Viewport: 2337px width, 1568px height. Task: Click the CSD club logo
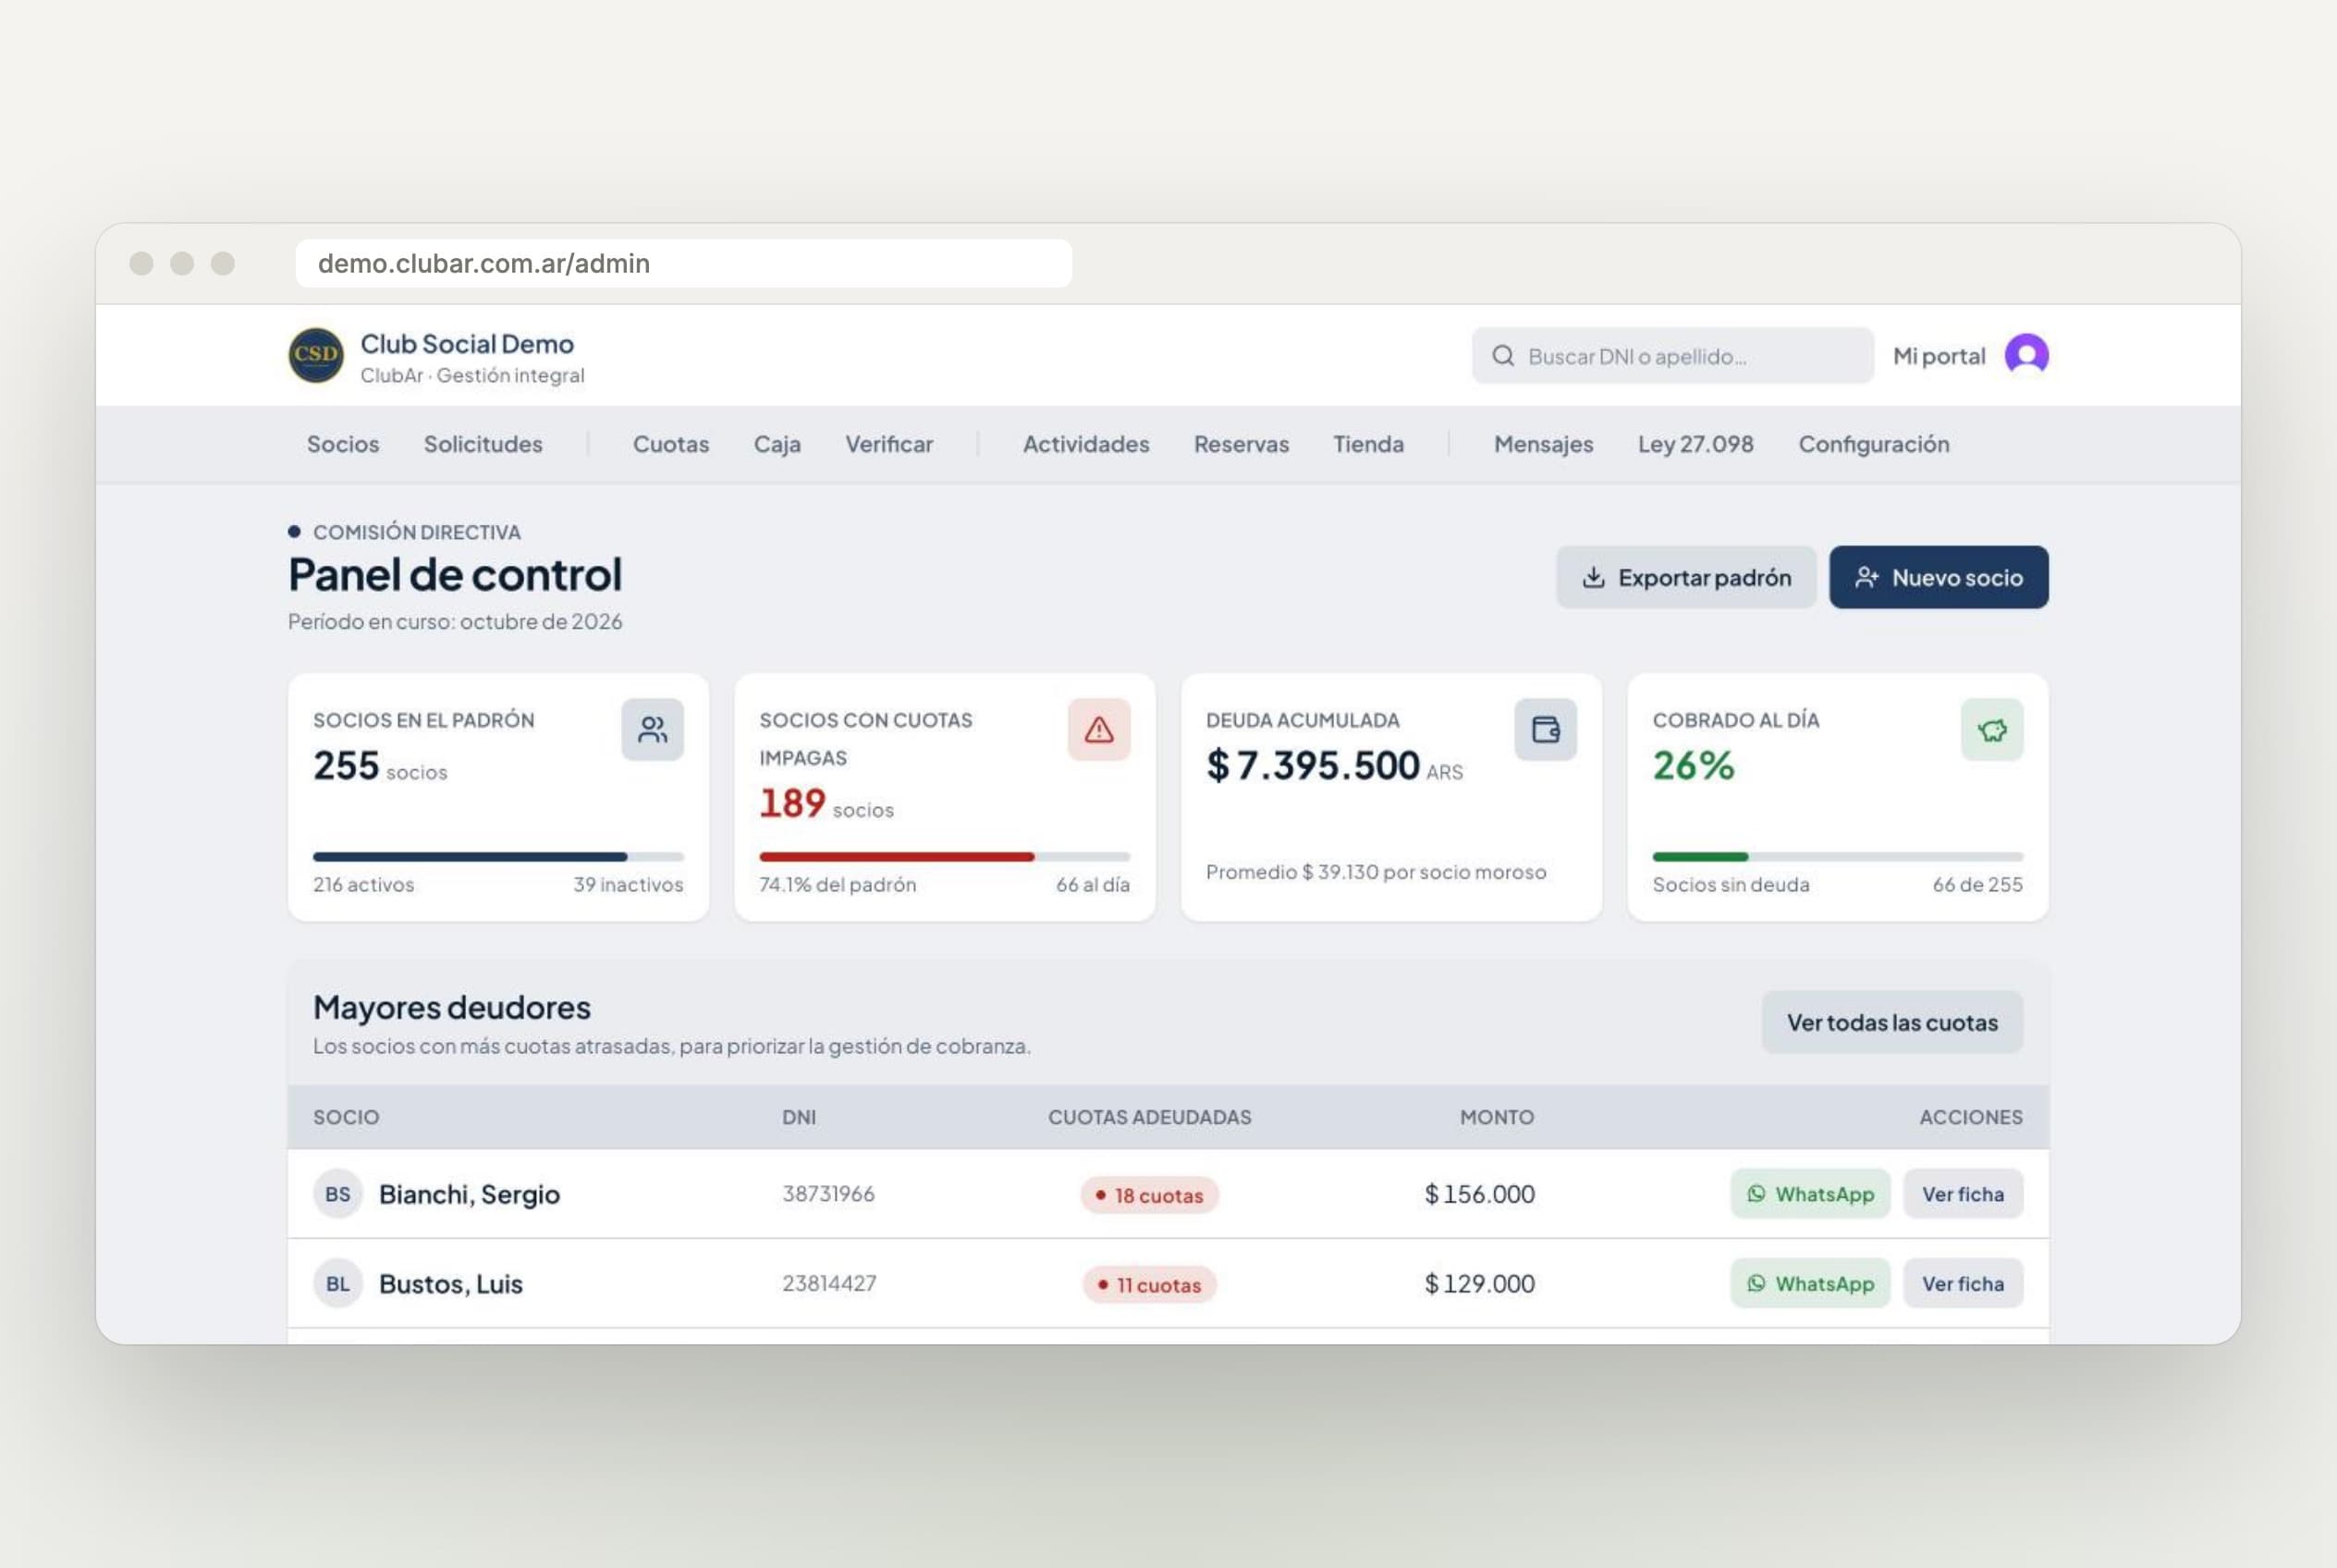(316, 355)
